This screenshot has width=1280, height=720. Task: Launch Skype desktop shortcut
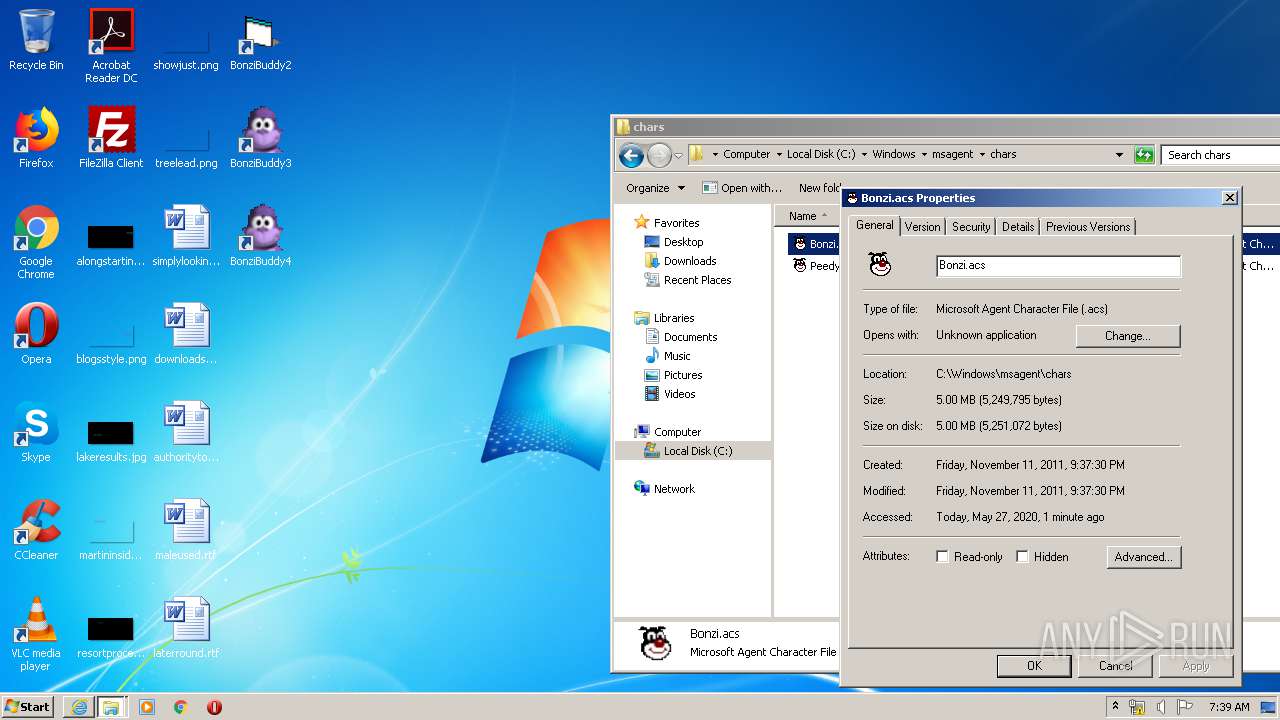click(36, 432)
